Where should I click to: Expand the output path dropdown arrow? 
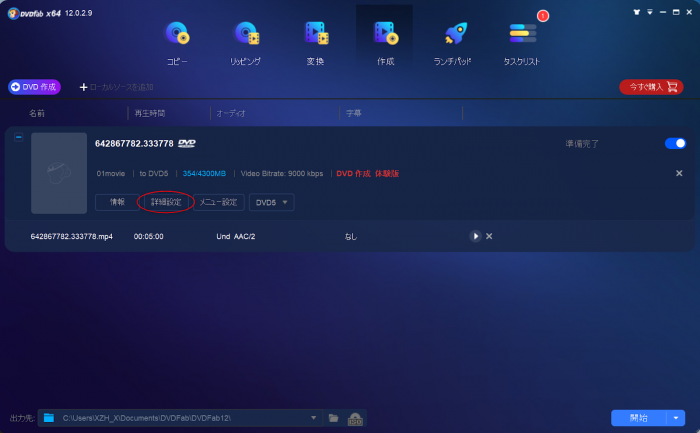tap(313, 418)
